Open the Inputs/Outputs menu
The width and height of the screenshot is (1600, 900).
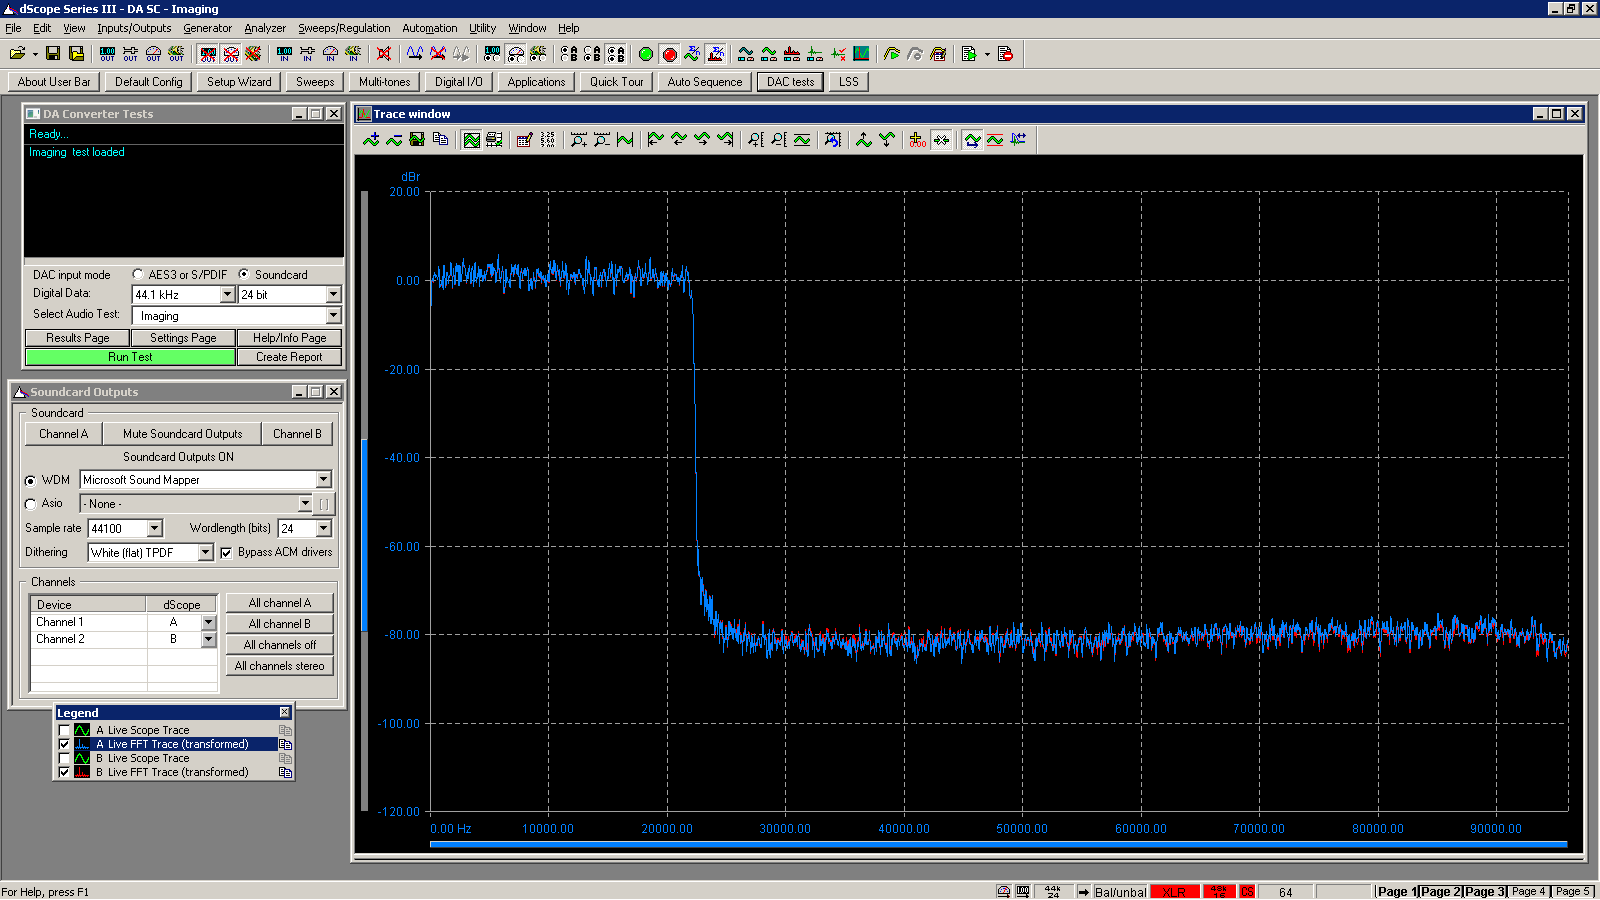pyautogui.click(x=134, y=28)
